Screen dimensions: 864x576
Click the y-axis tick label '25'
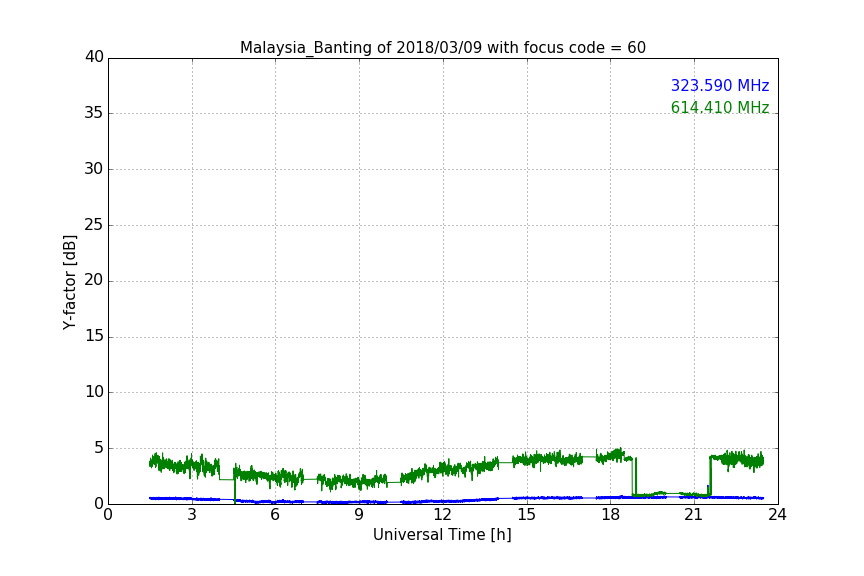pyautogui.click(x=94, y=224)
